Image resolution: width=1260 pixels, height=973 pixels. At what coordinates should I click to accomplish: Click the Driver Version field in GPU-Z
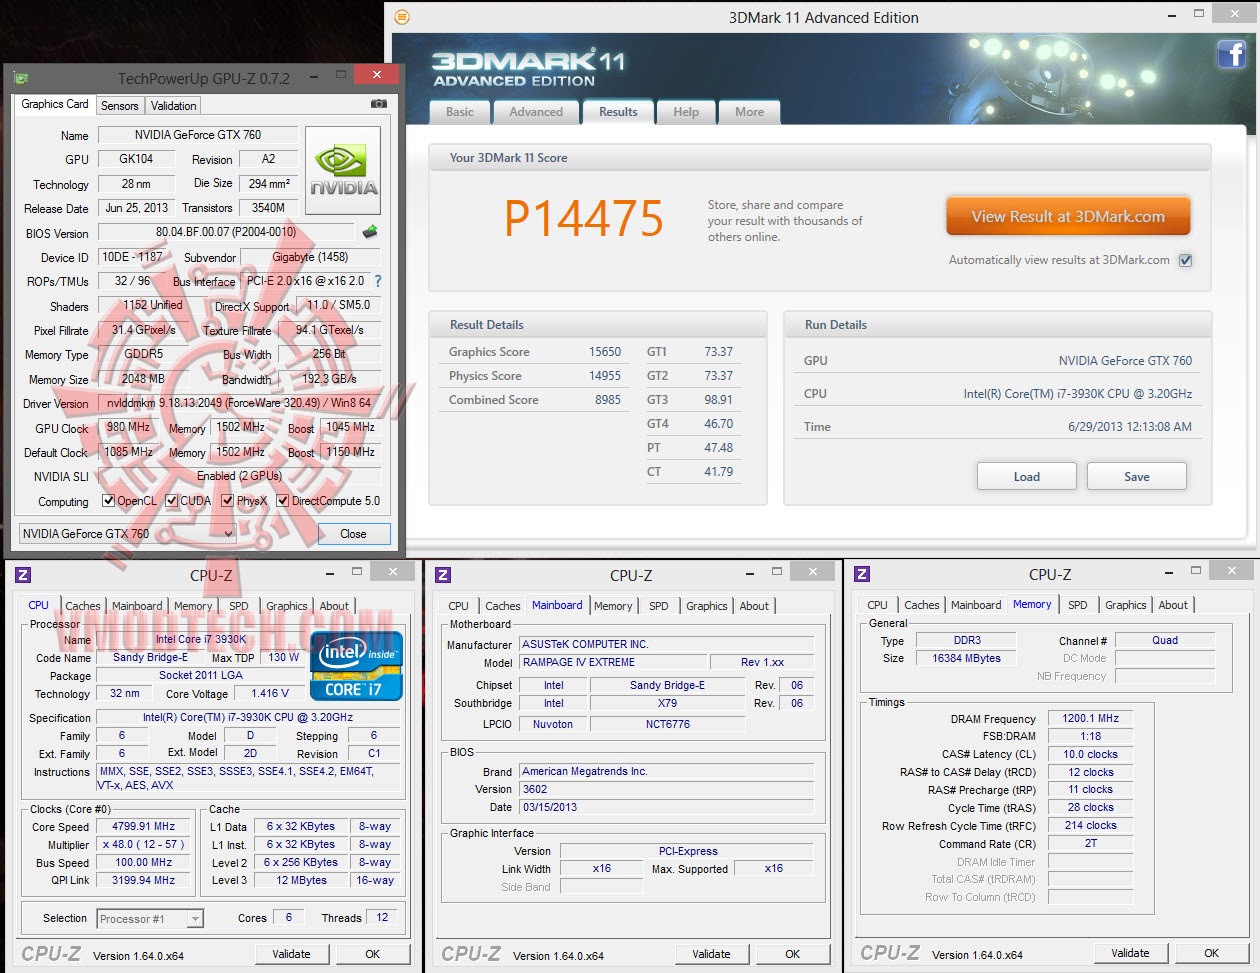[238, 404]
